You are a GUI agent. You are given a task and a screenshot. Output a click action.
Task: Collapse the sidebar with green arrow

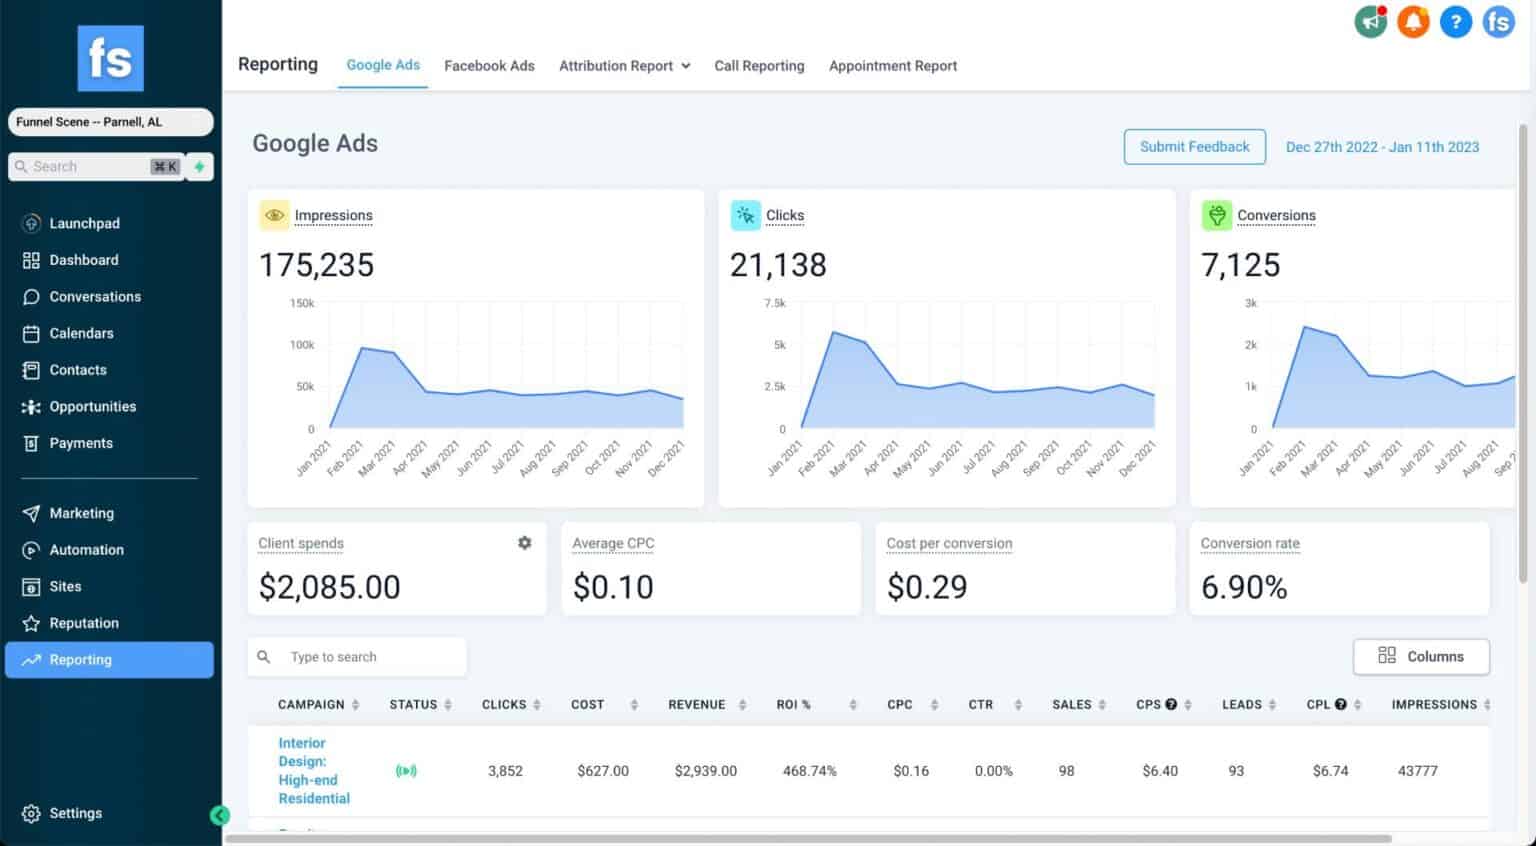tap(220, 815)
